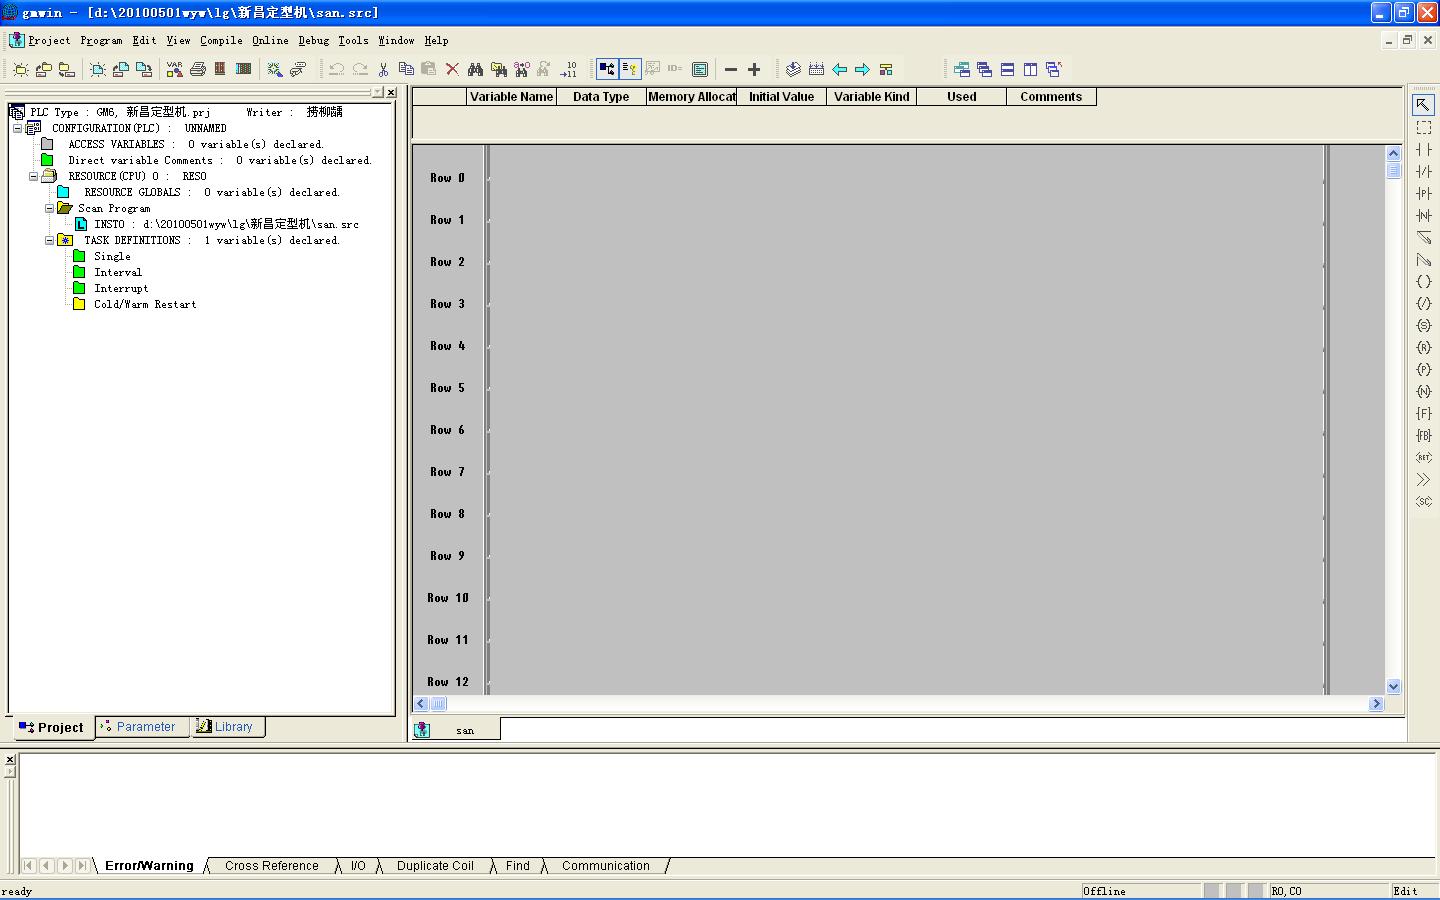
Task: Select the function block (FB) tool
Action: (x=1423, y=436)
